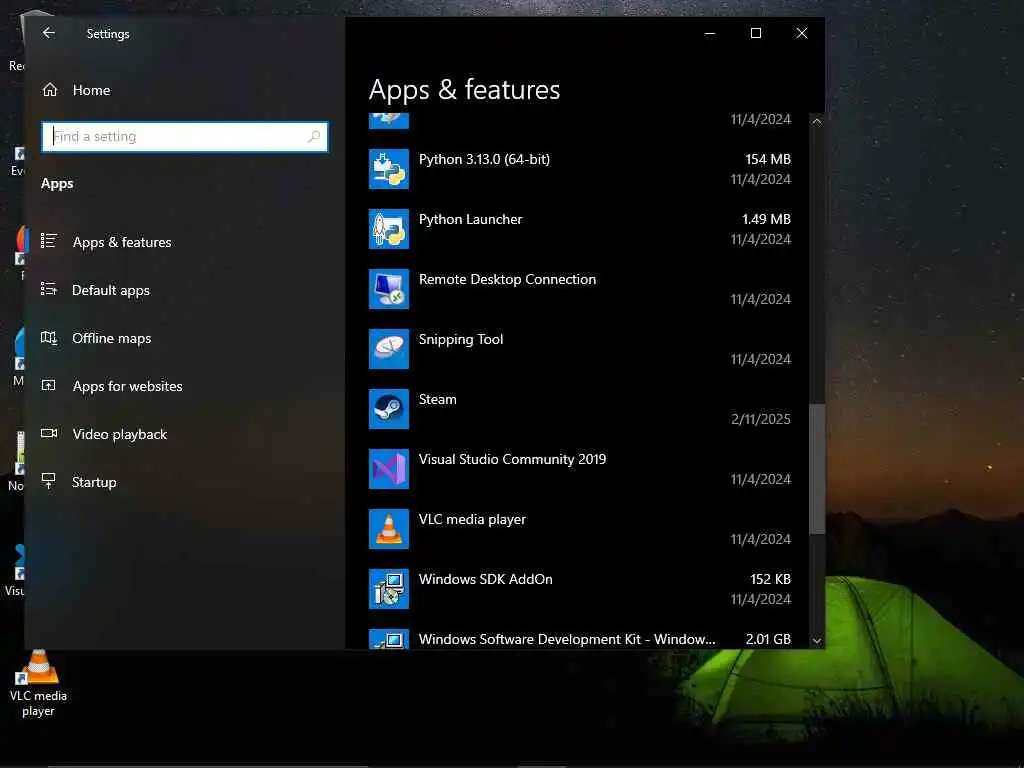Viewport: 1024px width, 768px height.
Task: Open Default apps section
Action: coord(111,291)
